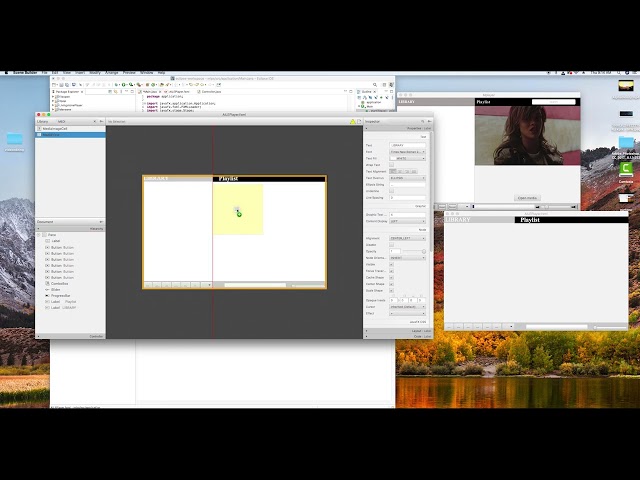Open the Node Orientation dropdown

pos(407,258)
